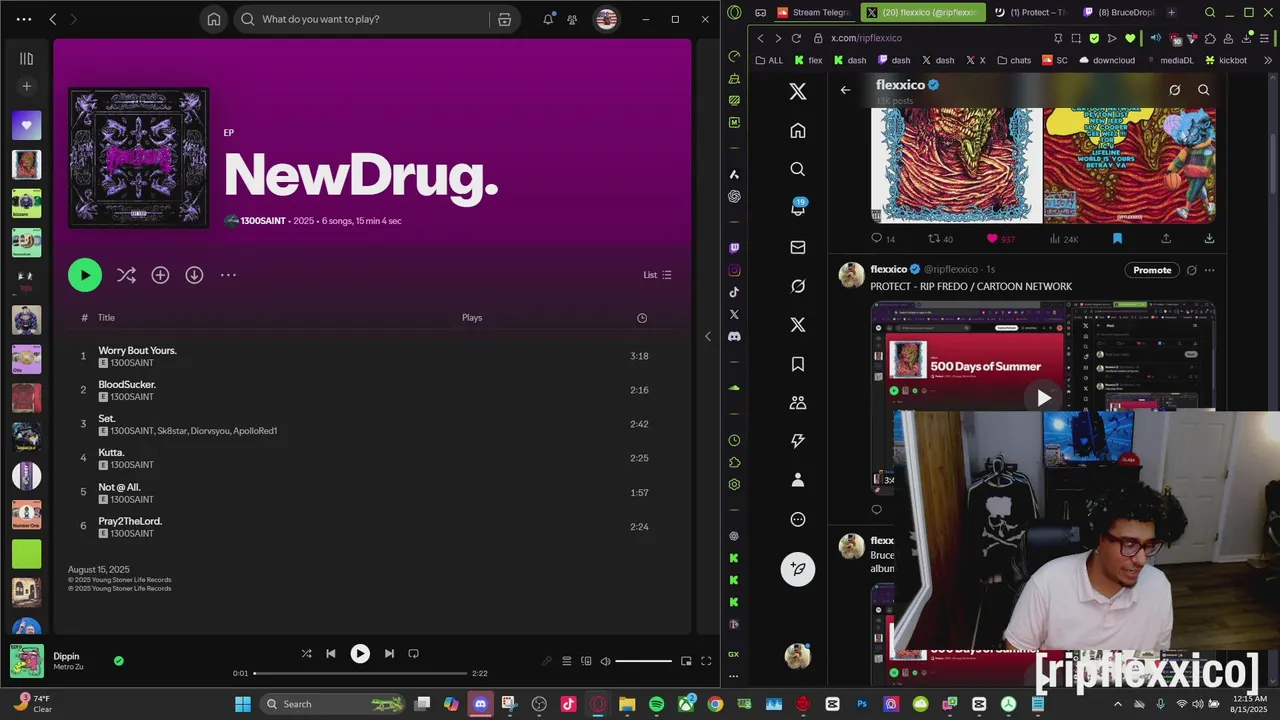This screenshot has height=720, width=1280.
Task: Open more menu on PROTECT post
Action: click(x=1209, y=270)
